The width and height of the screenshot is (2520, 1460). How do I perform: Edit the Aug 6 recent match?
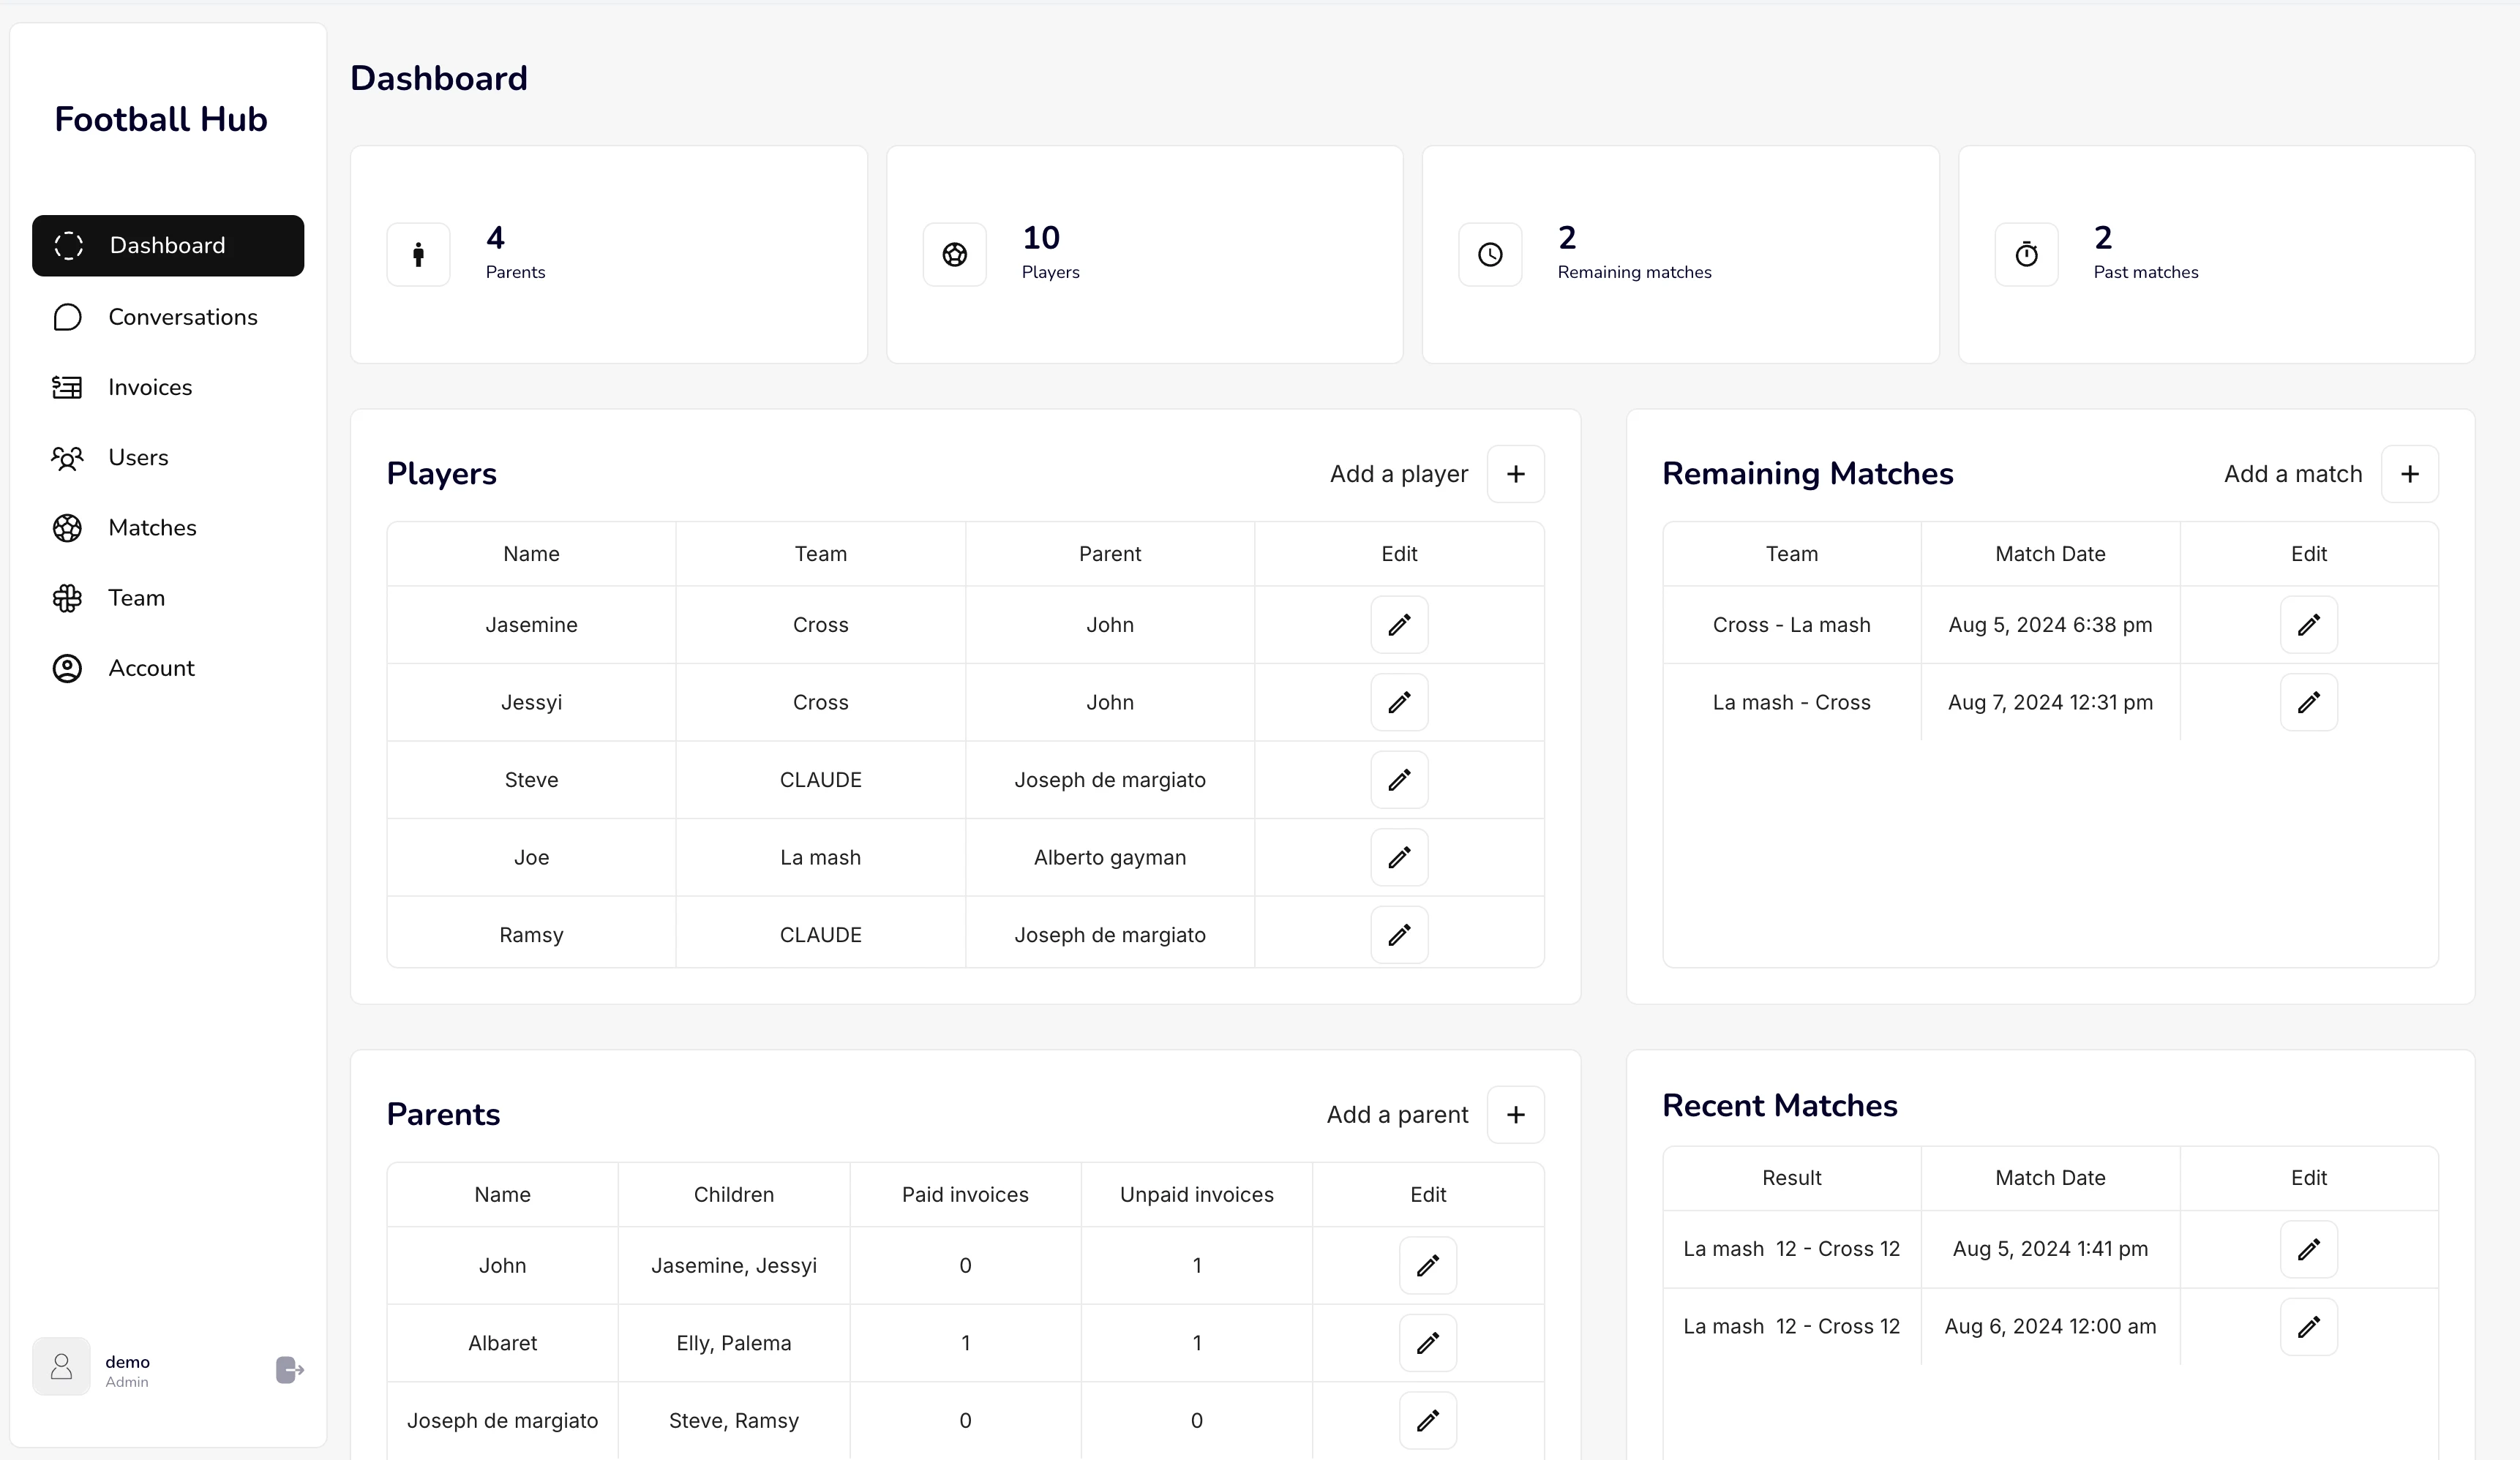click(x=2308, y=1327)
